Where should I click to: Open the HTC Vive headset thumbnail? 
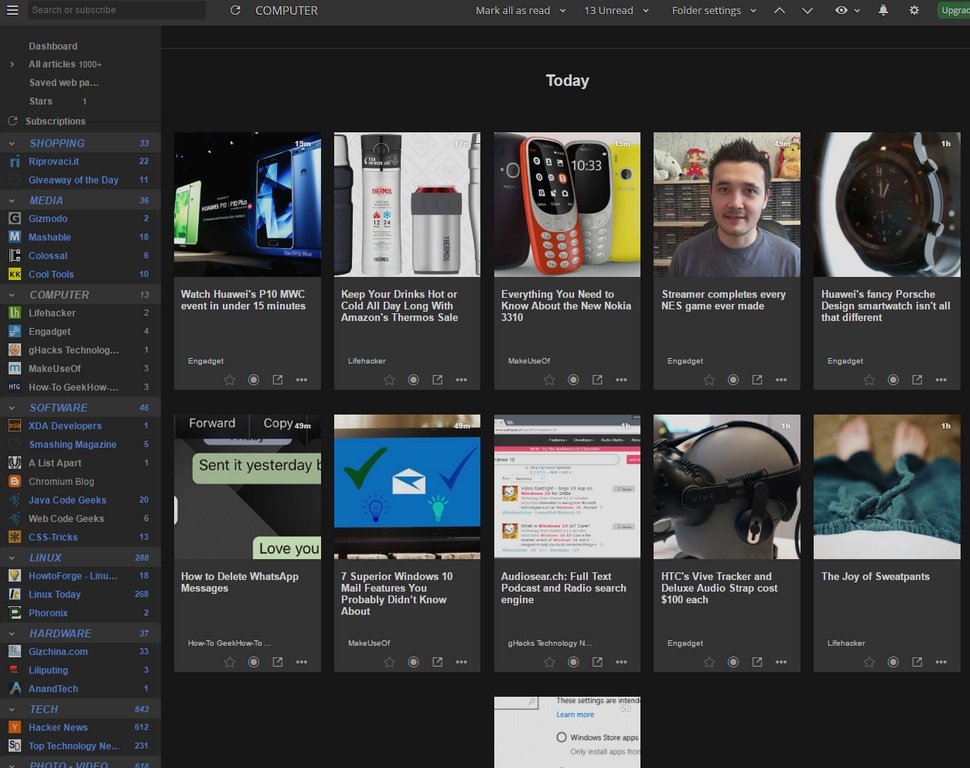(727, 486)
